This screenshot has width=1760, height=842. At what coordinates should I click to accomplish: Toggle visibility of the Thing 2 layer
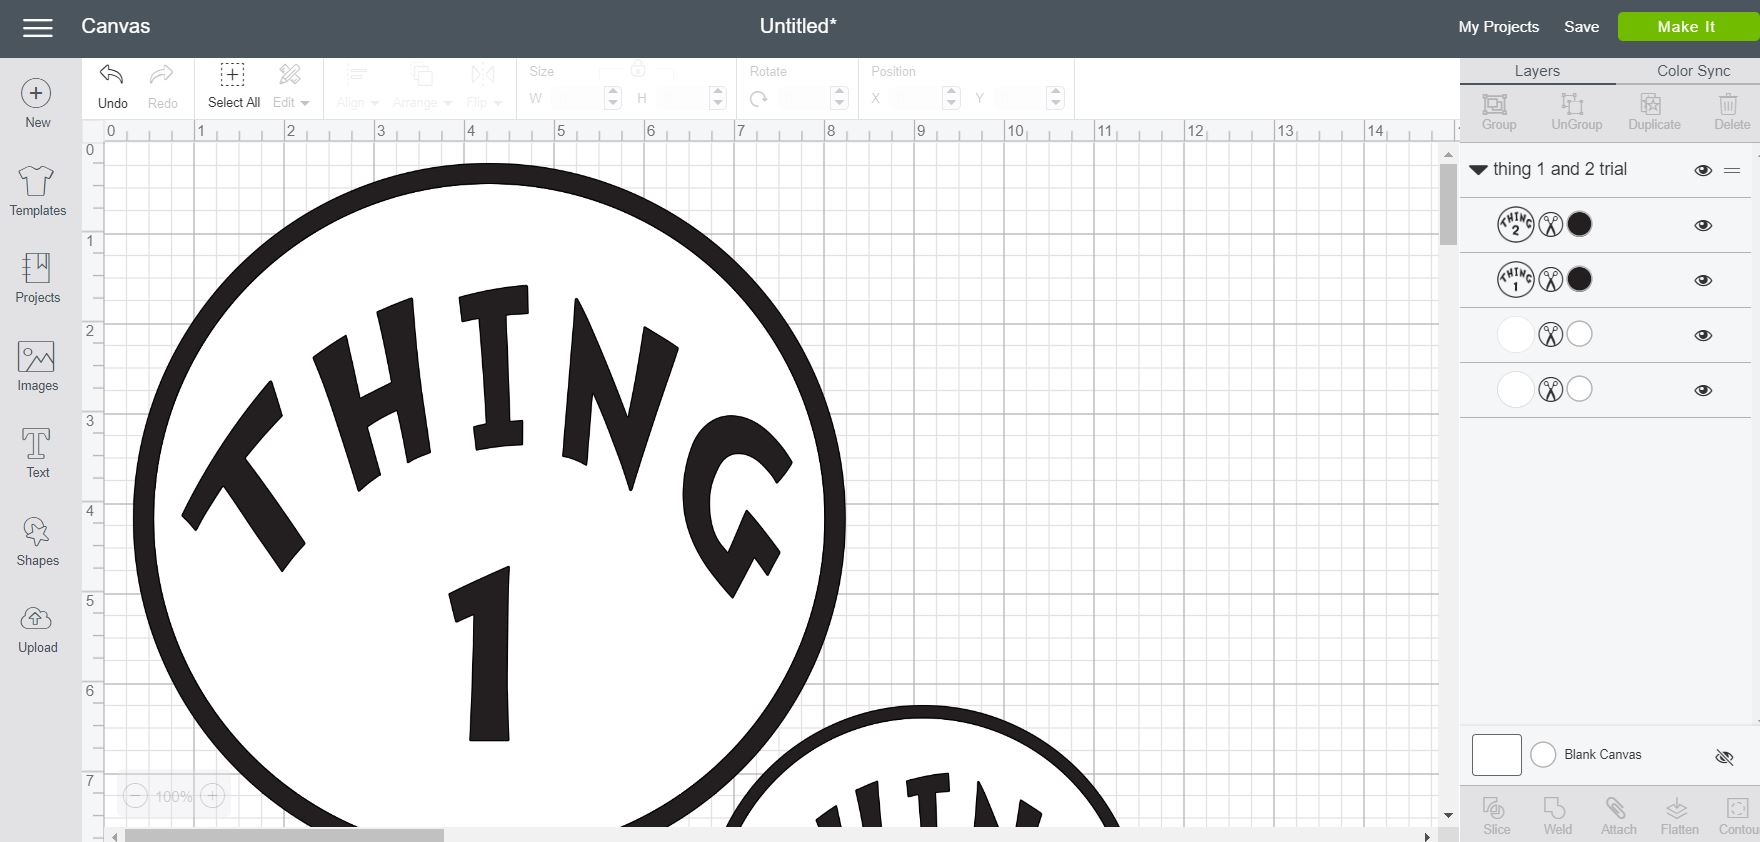1703,225
